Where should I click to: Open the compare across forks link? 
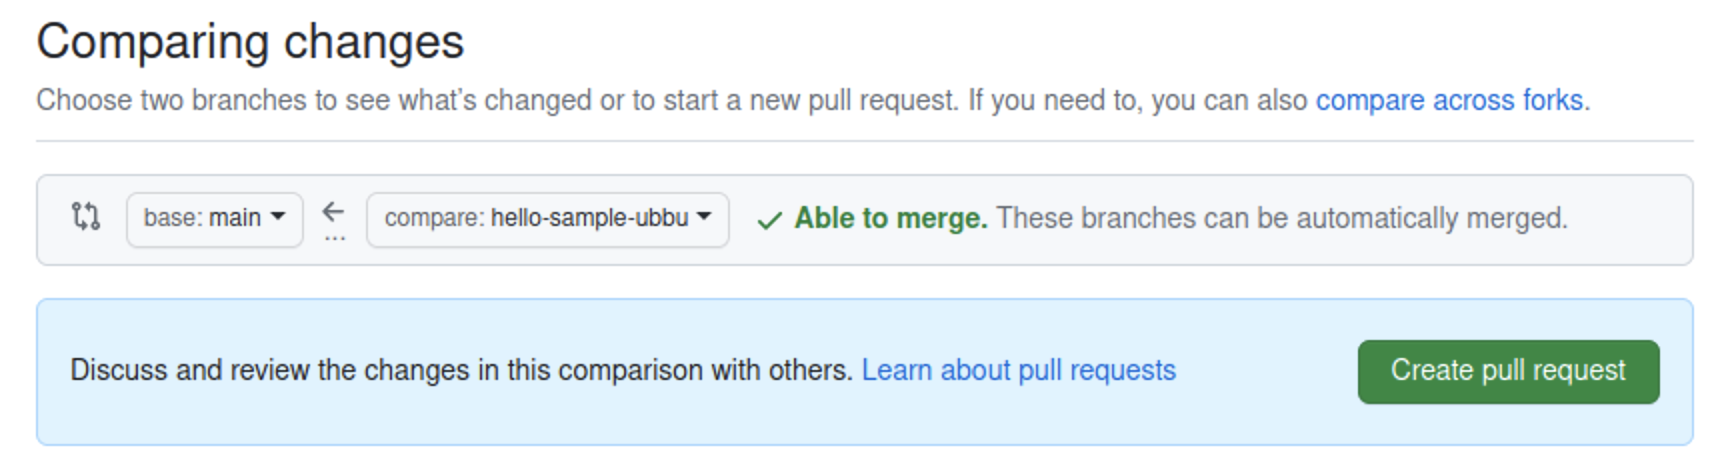pos(1449,101)
